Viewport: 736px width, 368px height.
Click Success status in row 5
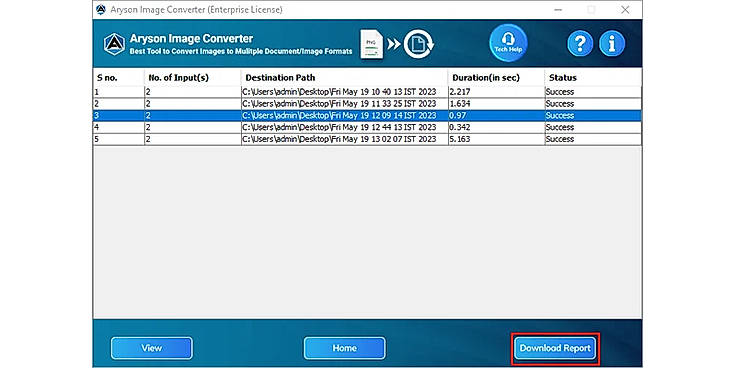593,139
